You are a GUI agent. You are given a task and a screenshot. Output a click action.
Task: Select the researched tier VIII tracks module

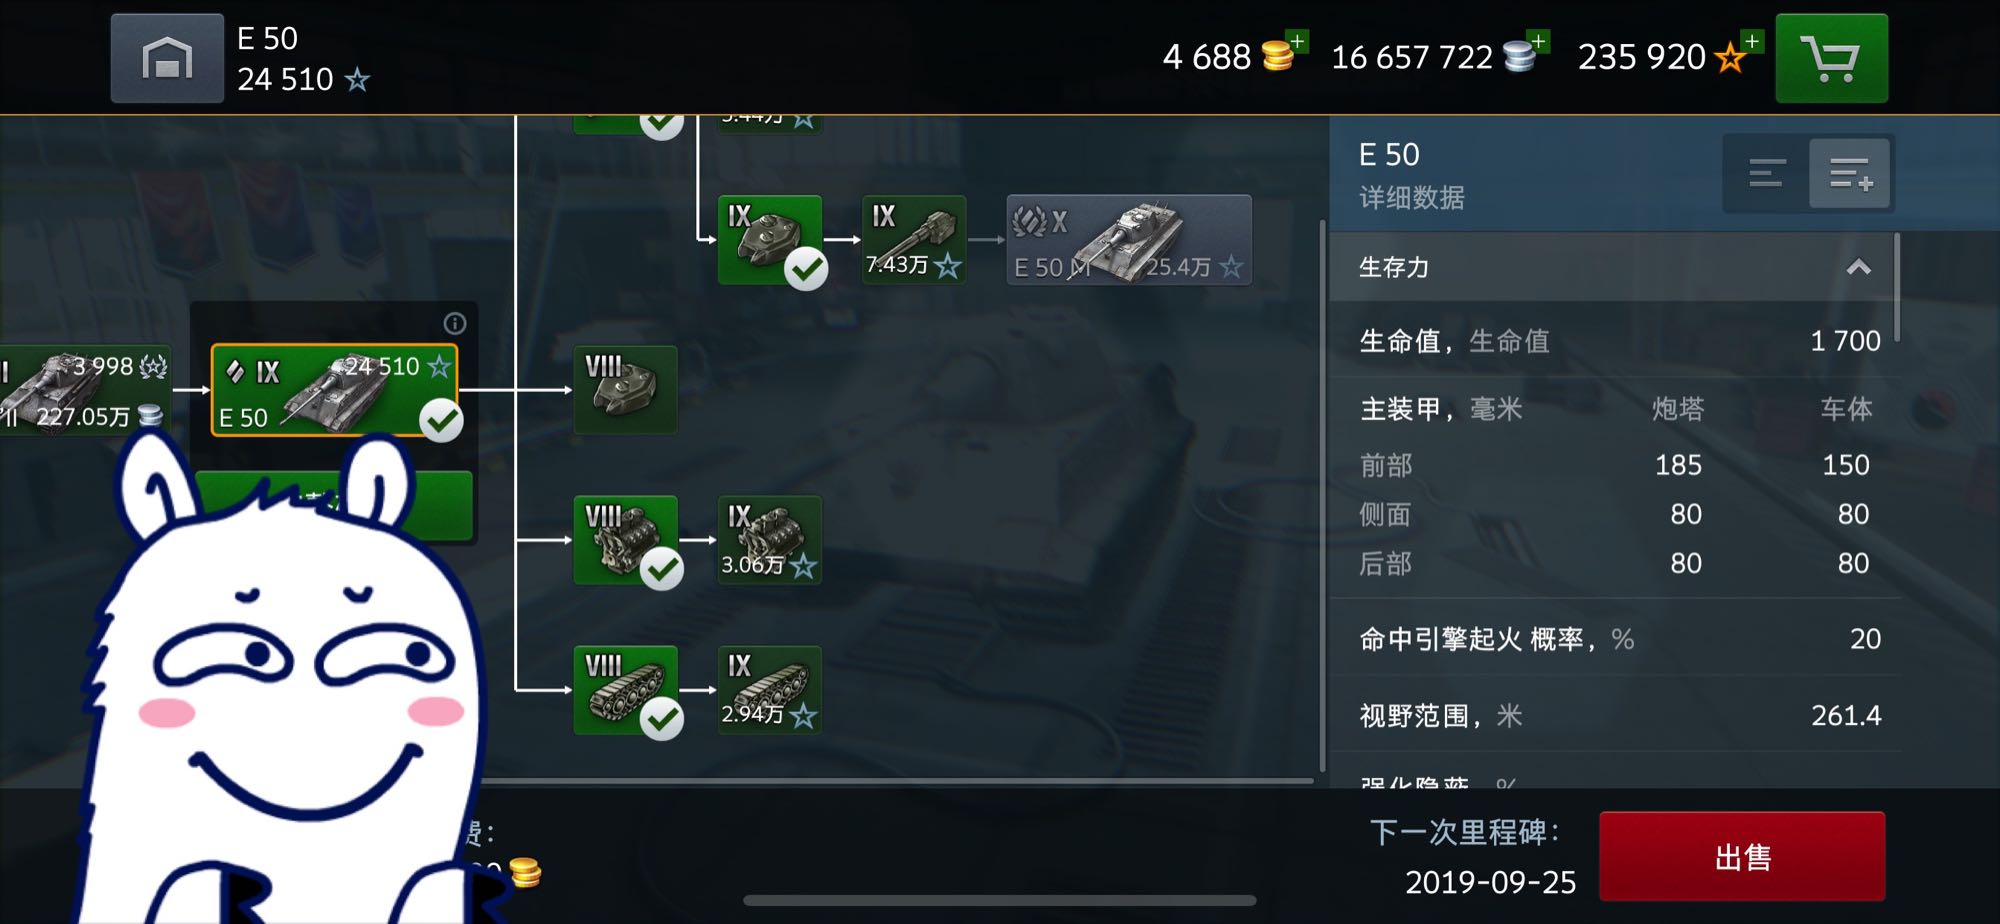[x=626, y=690]
